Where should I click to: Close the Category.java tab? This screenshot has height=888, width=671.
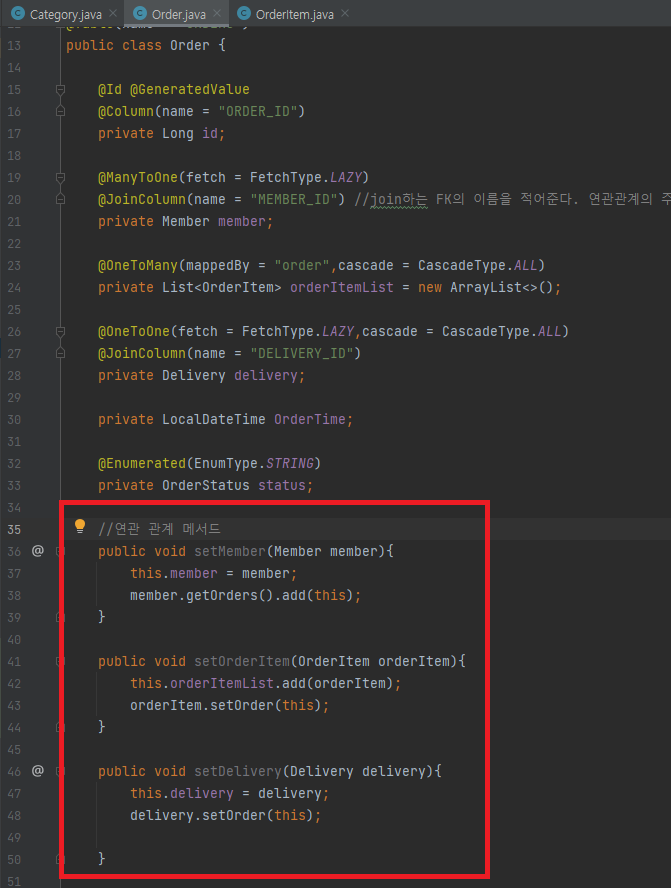click(x=113, y=13)
